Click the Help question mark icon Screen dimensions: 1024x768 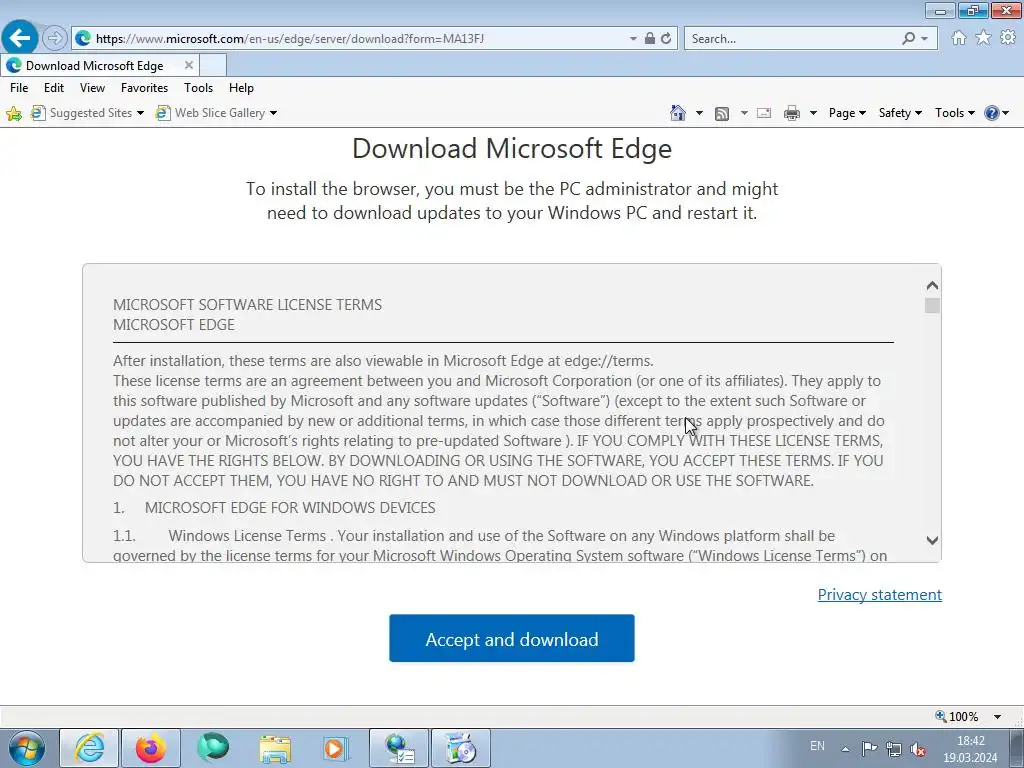[x=991, y=113]
